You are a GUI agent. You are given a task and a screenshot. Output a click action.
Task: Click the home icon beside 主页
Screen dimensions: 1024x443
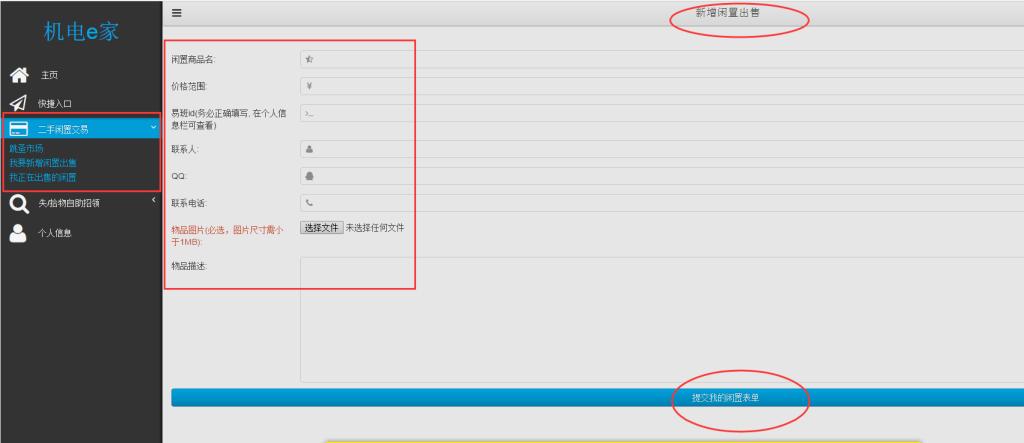(18, 75)
